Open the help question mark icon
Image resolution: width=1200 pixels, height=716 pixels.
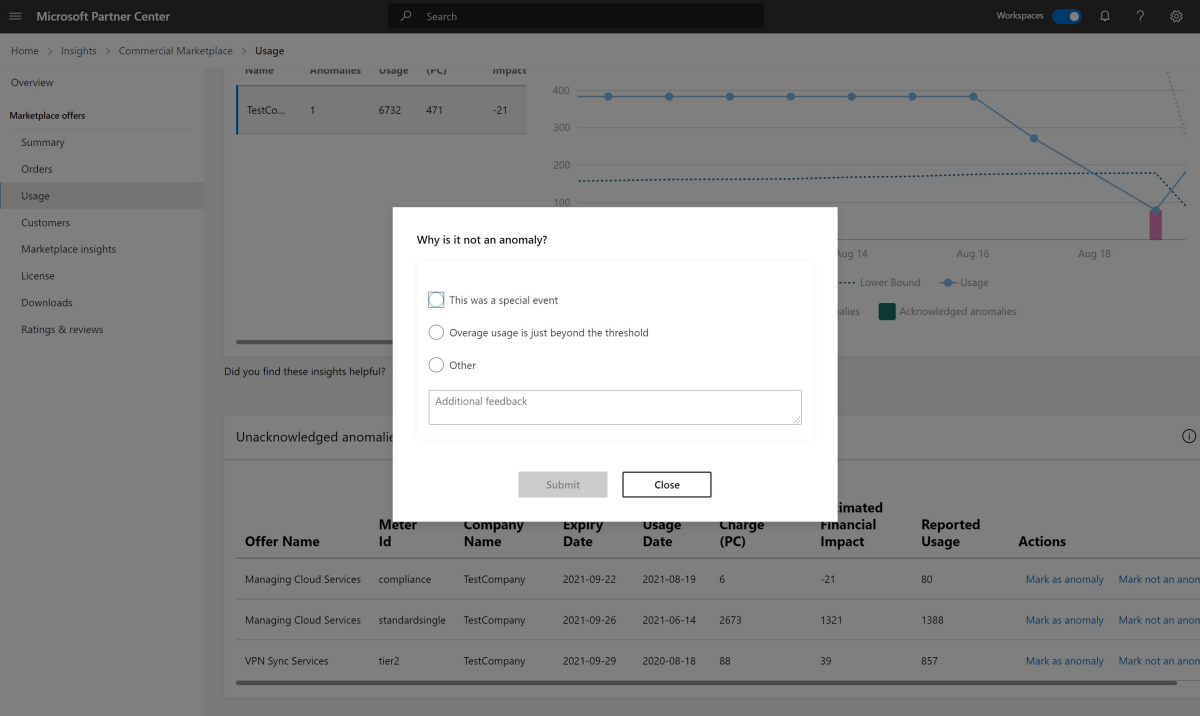(1140, 16)
